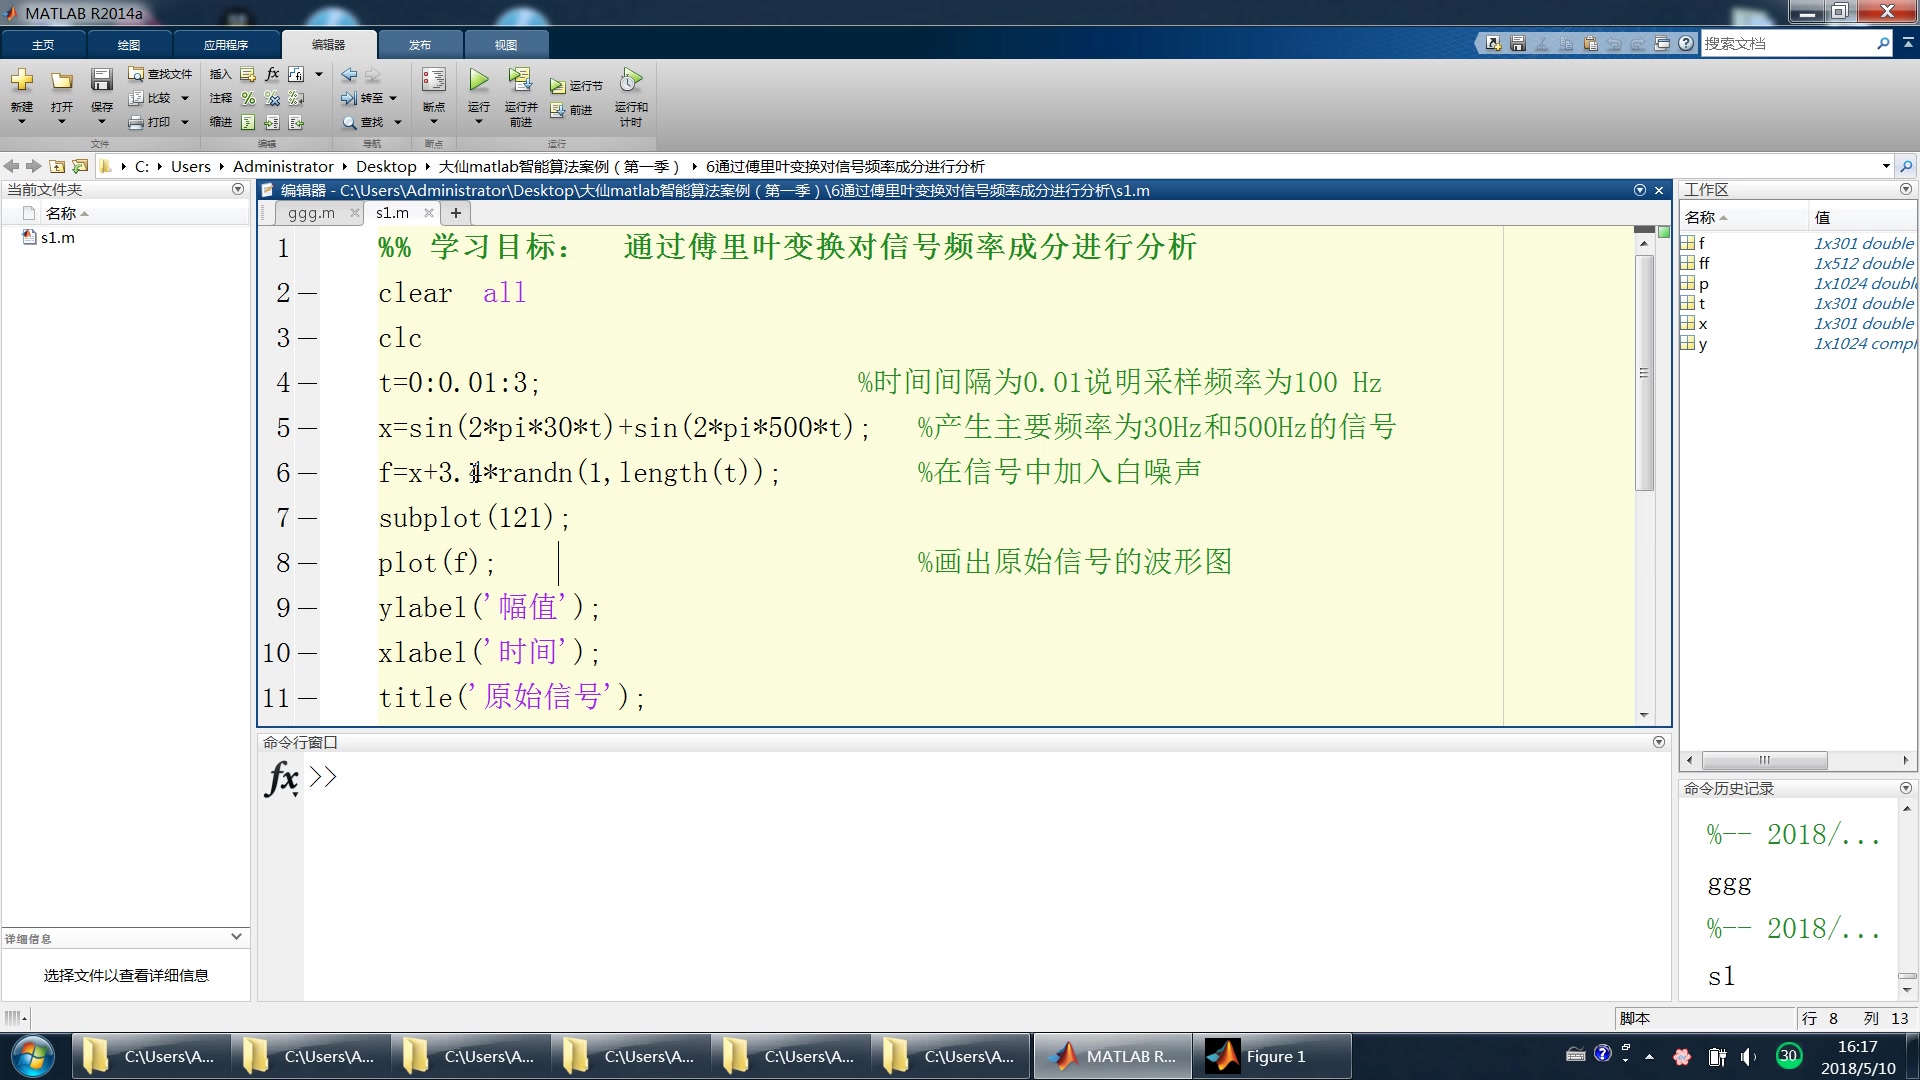The width and height of the screenshot is (1920, 1080).
Task: Click the add new tab plus button
Action: [x=456, y=213]
